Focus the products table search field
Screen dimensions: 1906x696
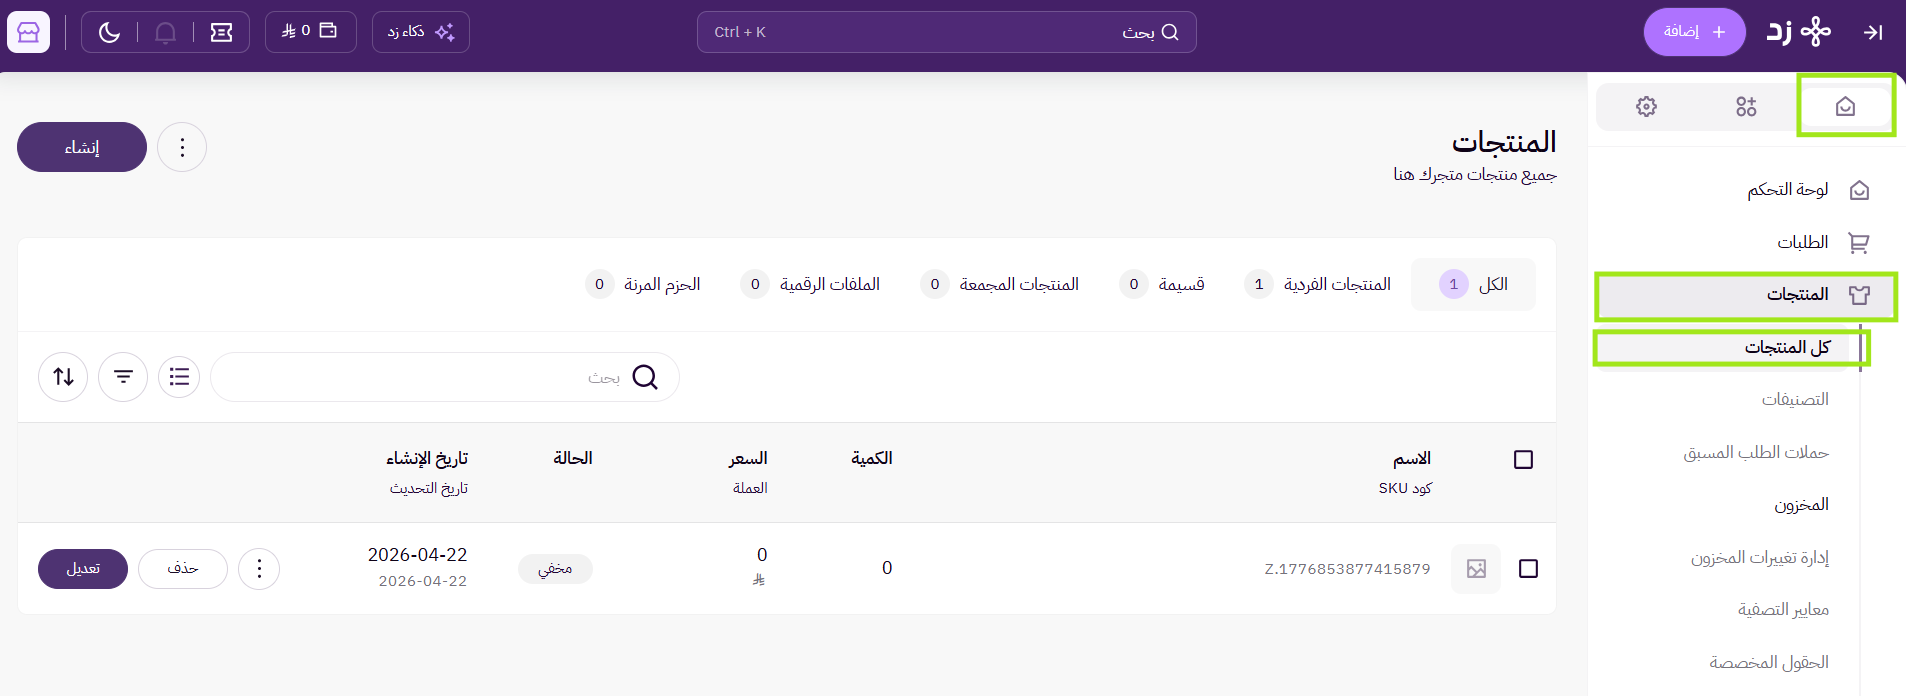(445, 377)
